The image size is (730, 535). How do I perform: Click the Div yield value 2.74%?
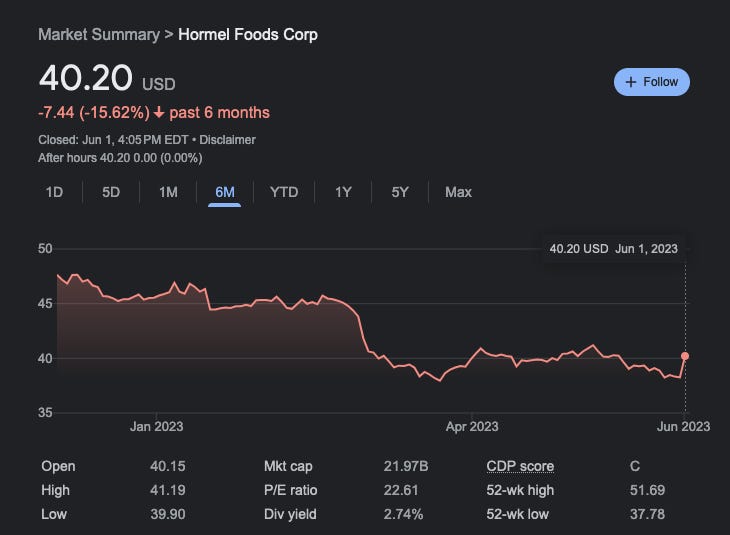click(403, 515)
